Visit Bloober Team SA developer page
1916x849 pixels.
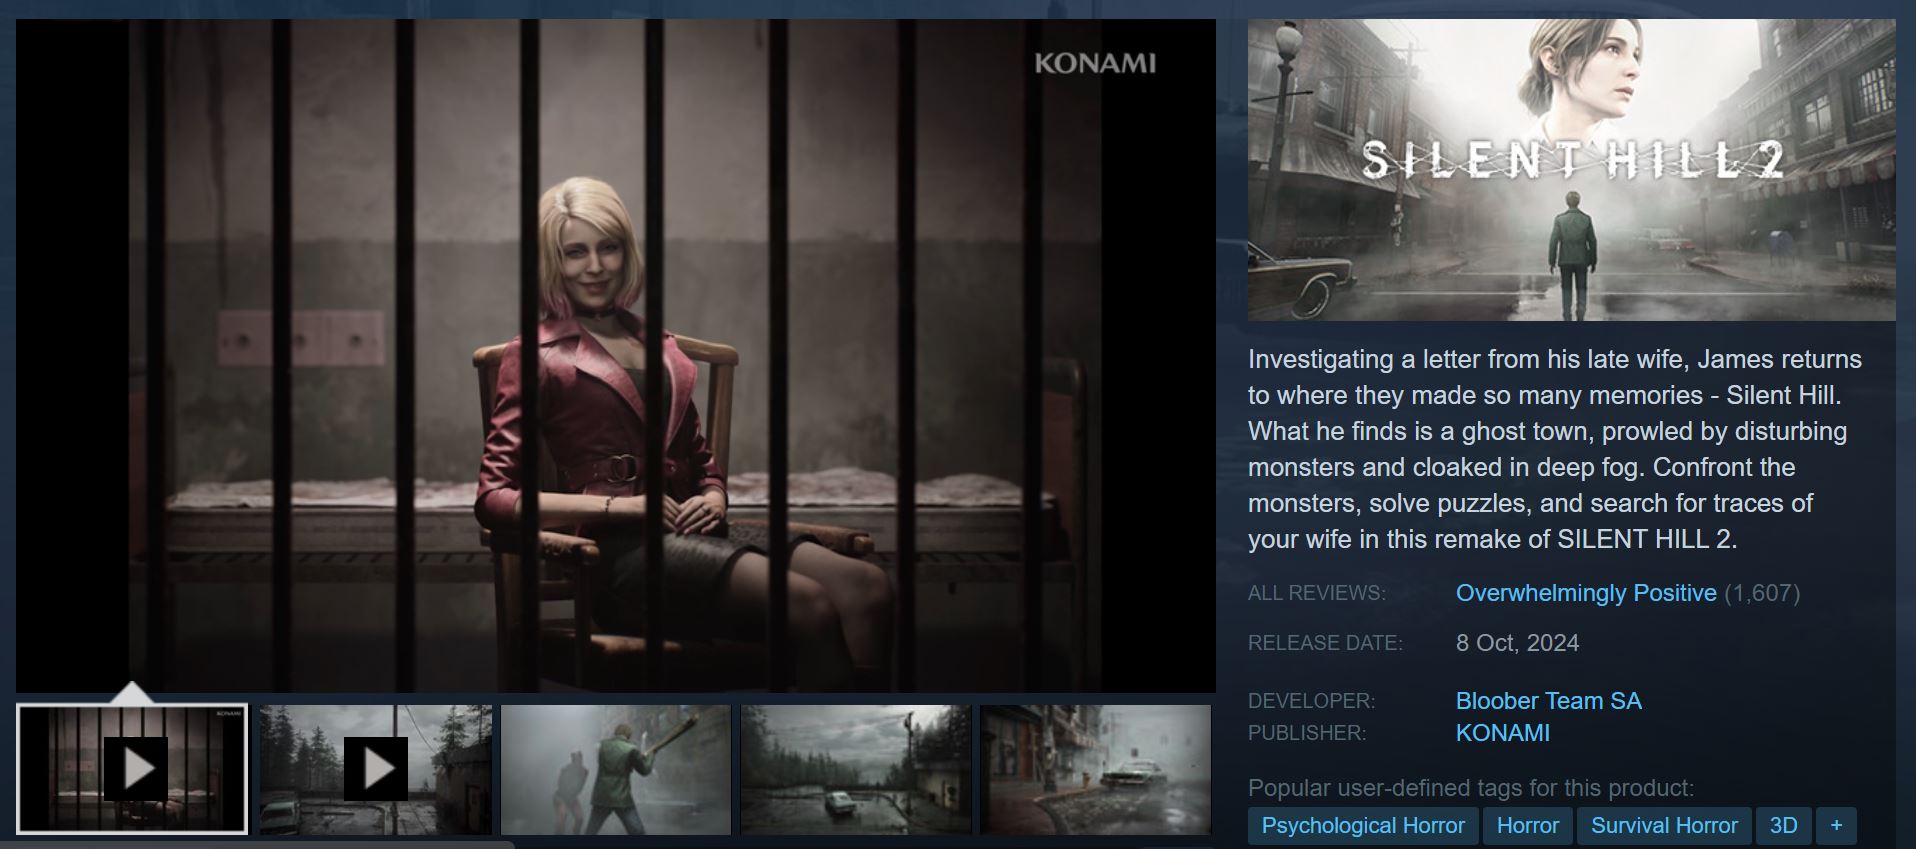point(1548,701)
